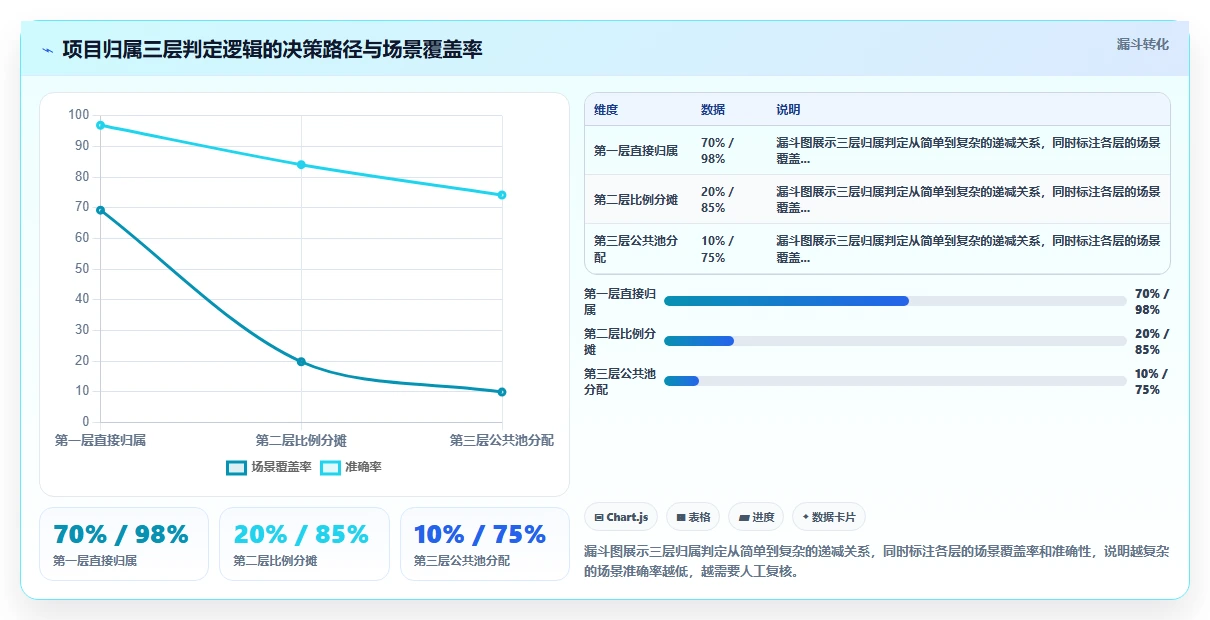The image size is (1210, 620).
Task: Click the 70% / 98% table cell
Action: [x=718, y=151]
